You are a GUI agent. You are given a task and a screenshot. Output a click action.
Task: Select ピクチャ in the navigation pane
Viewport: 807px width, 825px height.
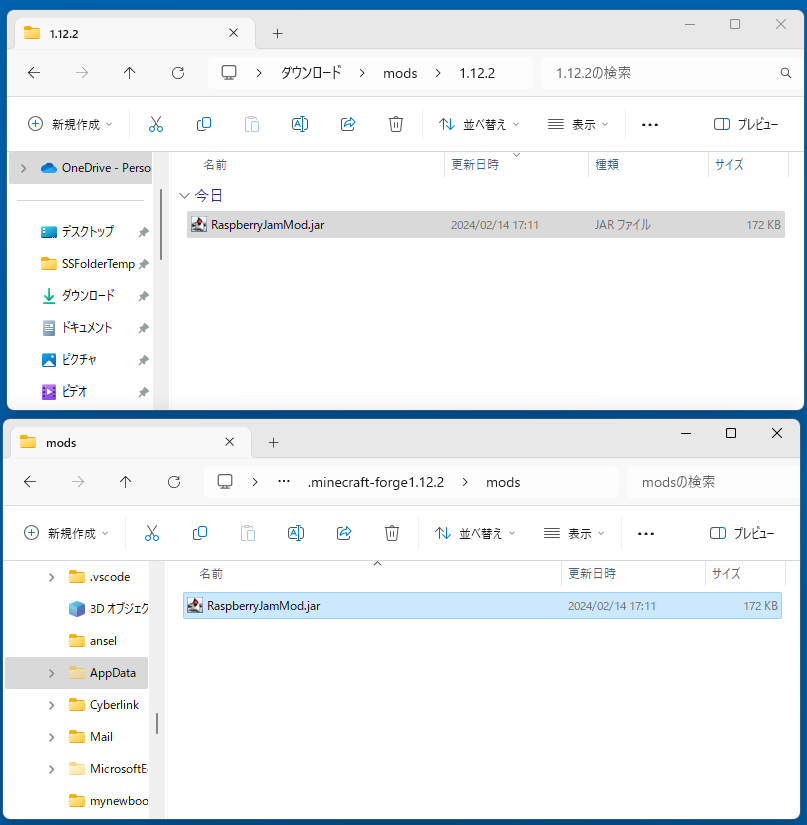point(78,359)
